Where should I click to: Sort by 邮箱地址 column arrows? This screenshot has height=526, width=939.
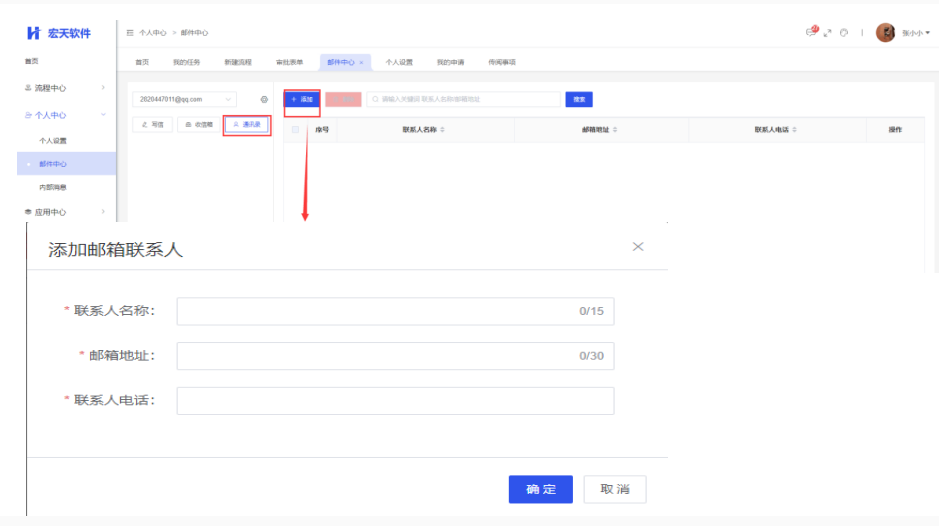point(615,129)
